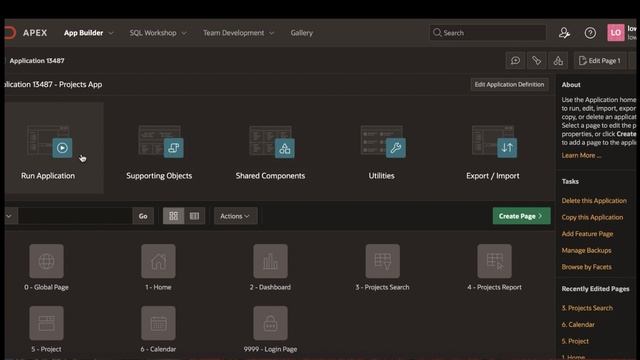Click Edit Application Definition
The height and width of the screenshot is (360, 640).
tap(509, 84)
